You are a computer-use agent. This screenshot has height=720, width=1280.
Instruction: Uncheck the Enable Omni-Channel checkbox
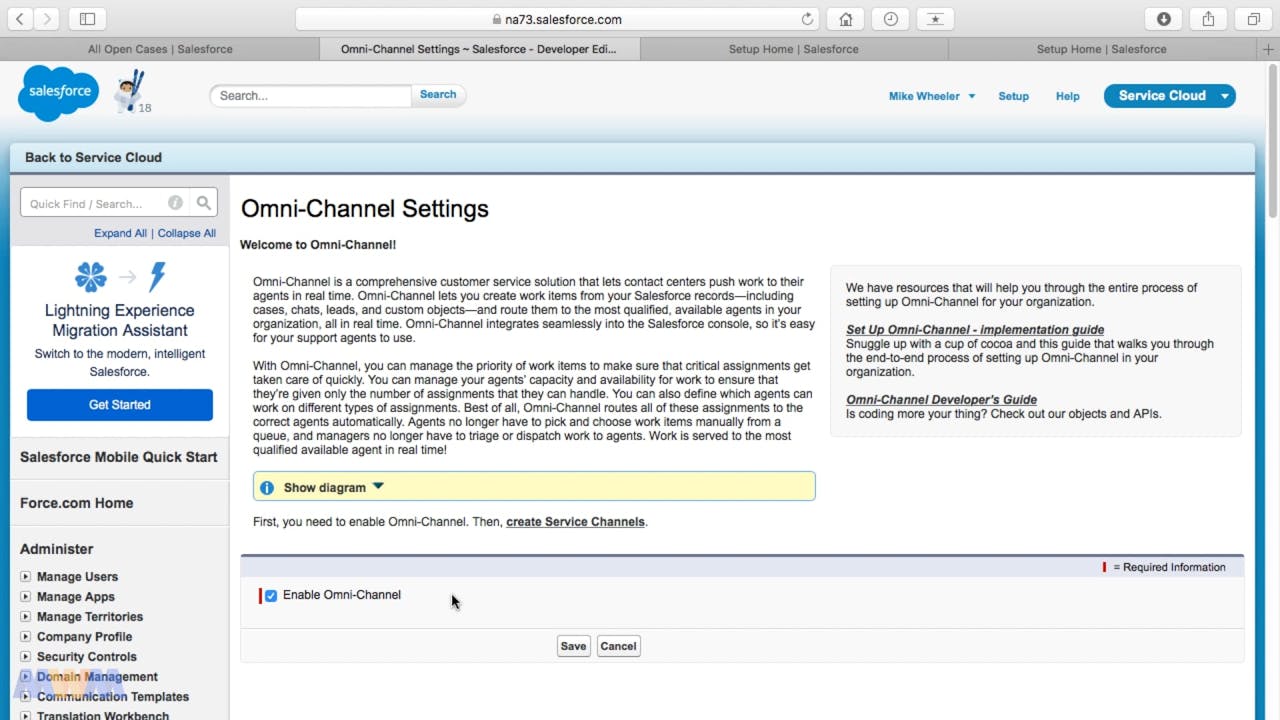[271, 596]
